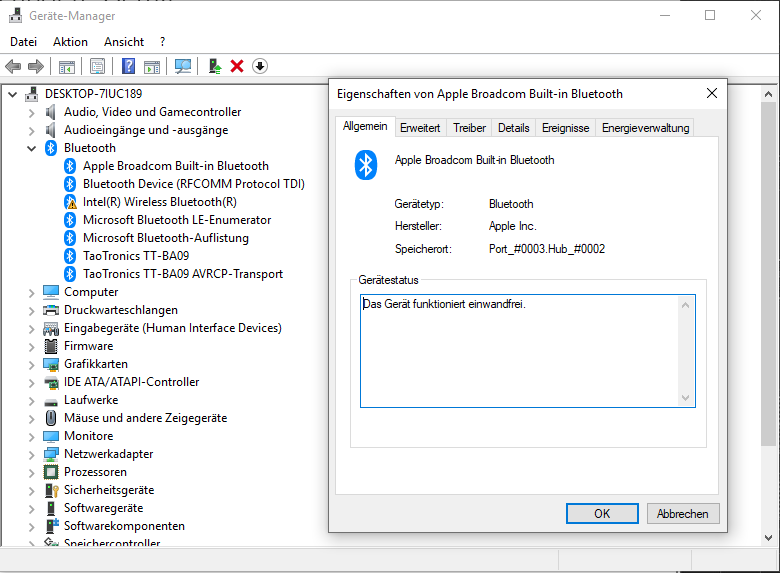780x573 pixels.
Task: Click Abbrechen to cancel dialog
Action: 682,513
